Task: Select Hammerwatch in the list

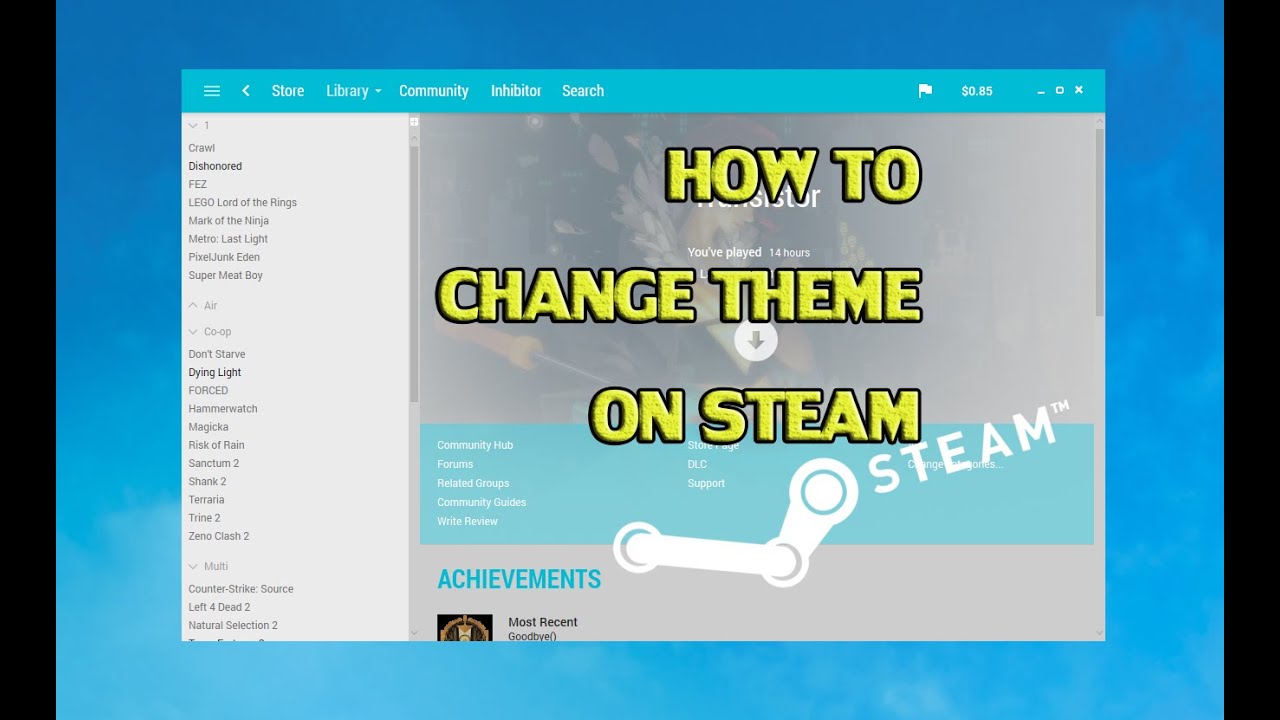Action: [223, 409]
